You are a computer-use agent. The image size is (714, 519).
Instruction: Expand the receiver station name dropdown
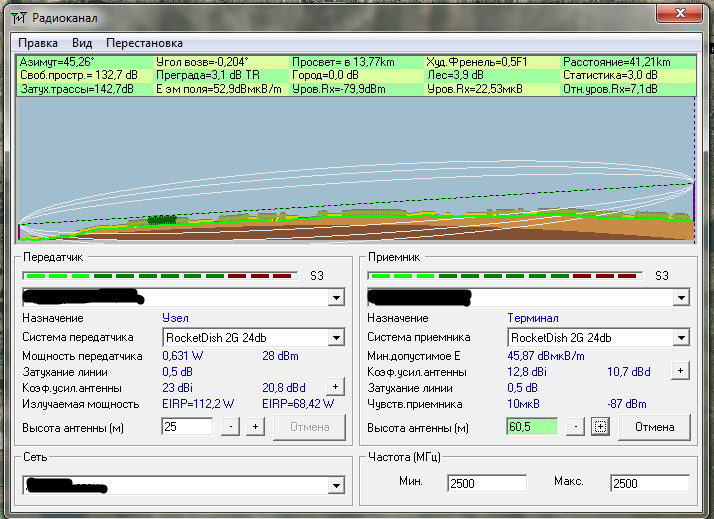(x=681, y=298)
